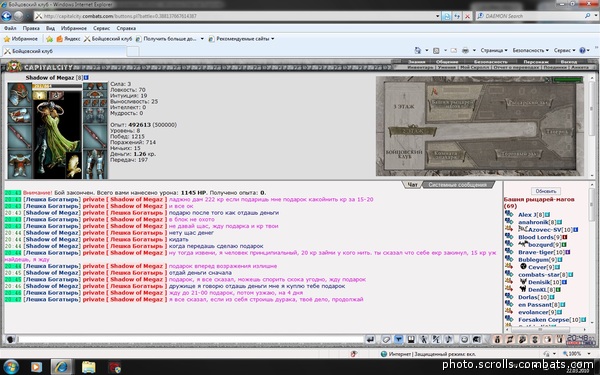This screenshot has height=375, width=600.
Task: Click the Избранное star favorites button
Action: pos(21,39)
